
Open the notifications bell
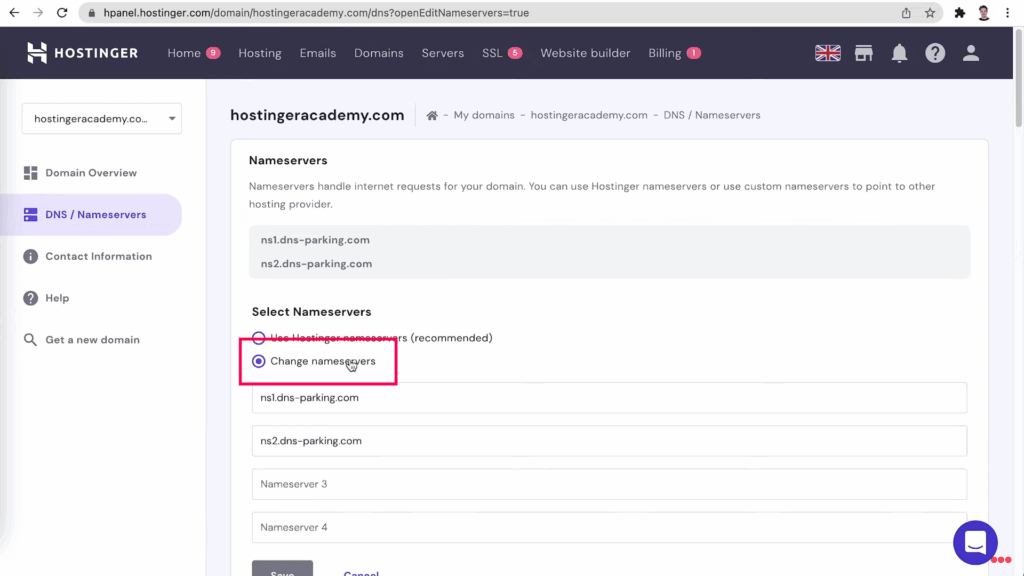pyautogui.click(x=899, y=53)
